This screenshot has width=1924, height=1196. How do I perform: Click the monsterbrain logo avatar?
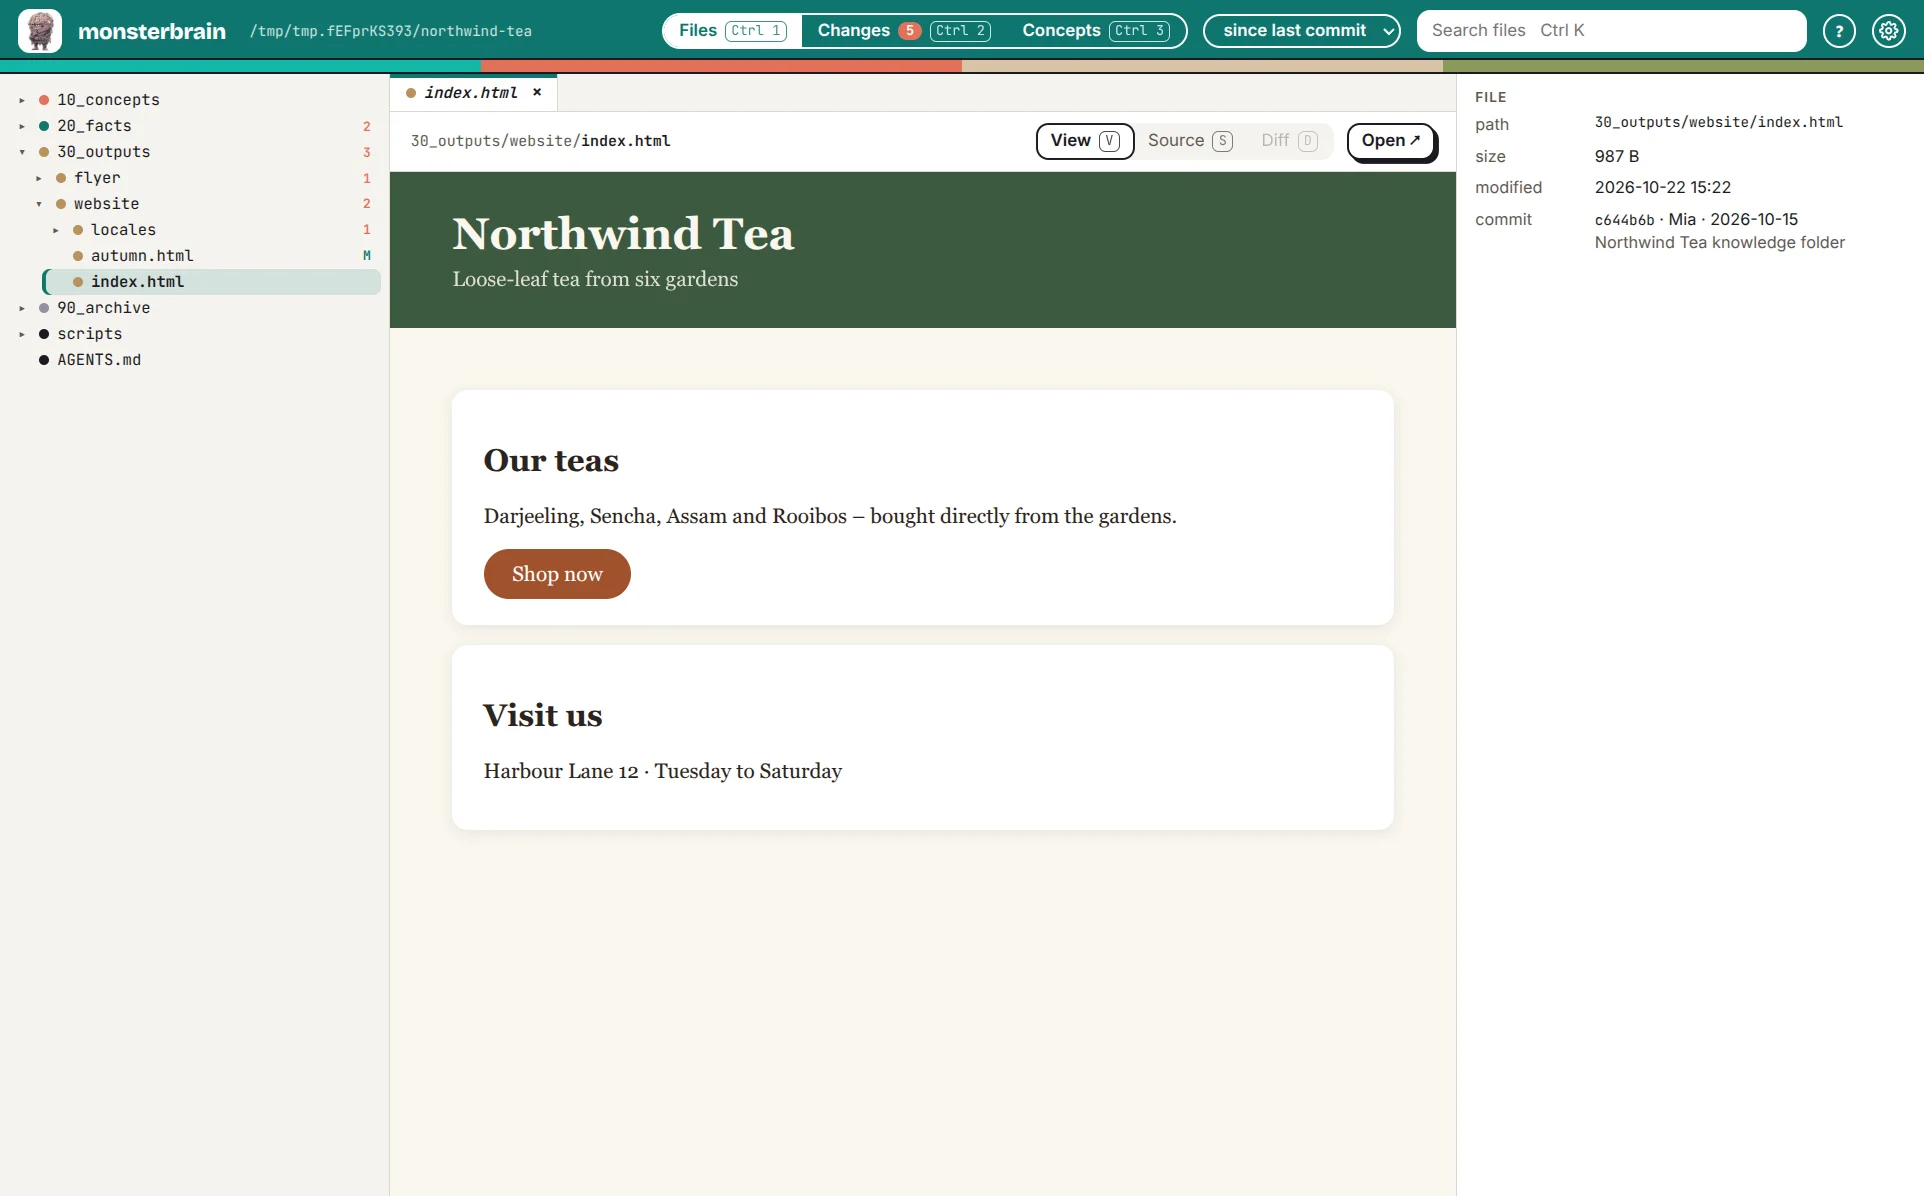(40, 31)
